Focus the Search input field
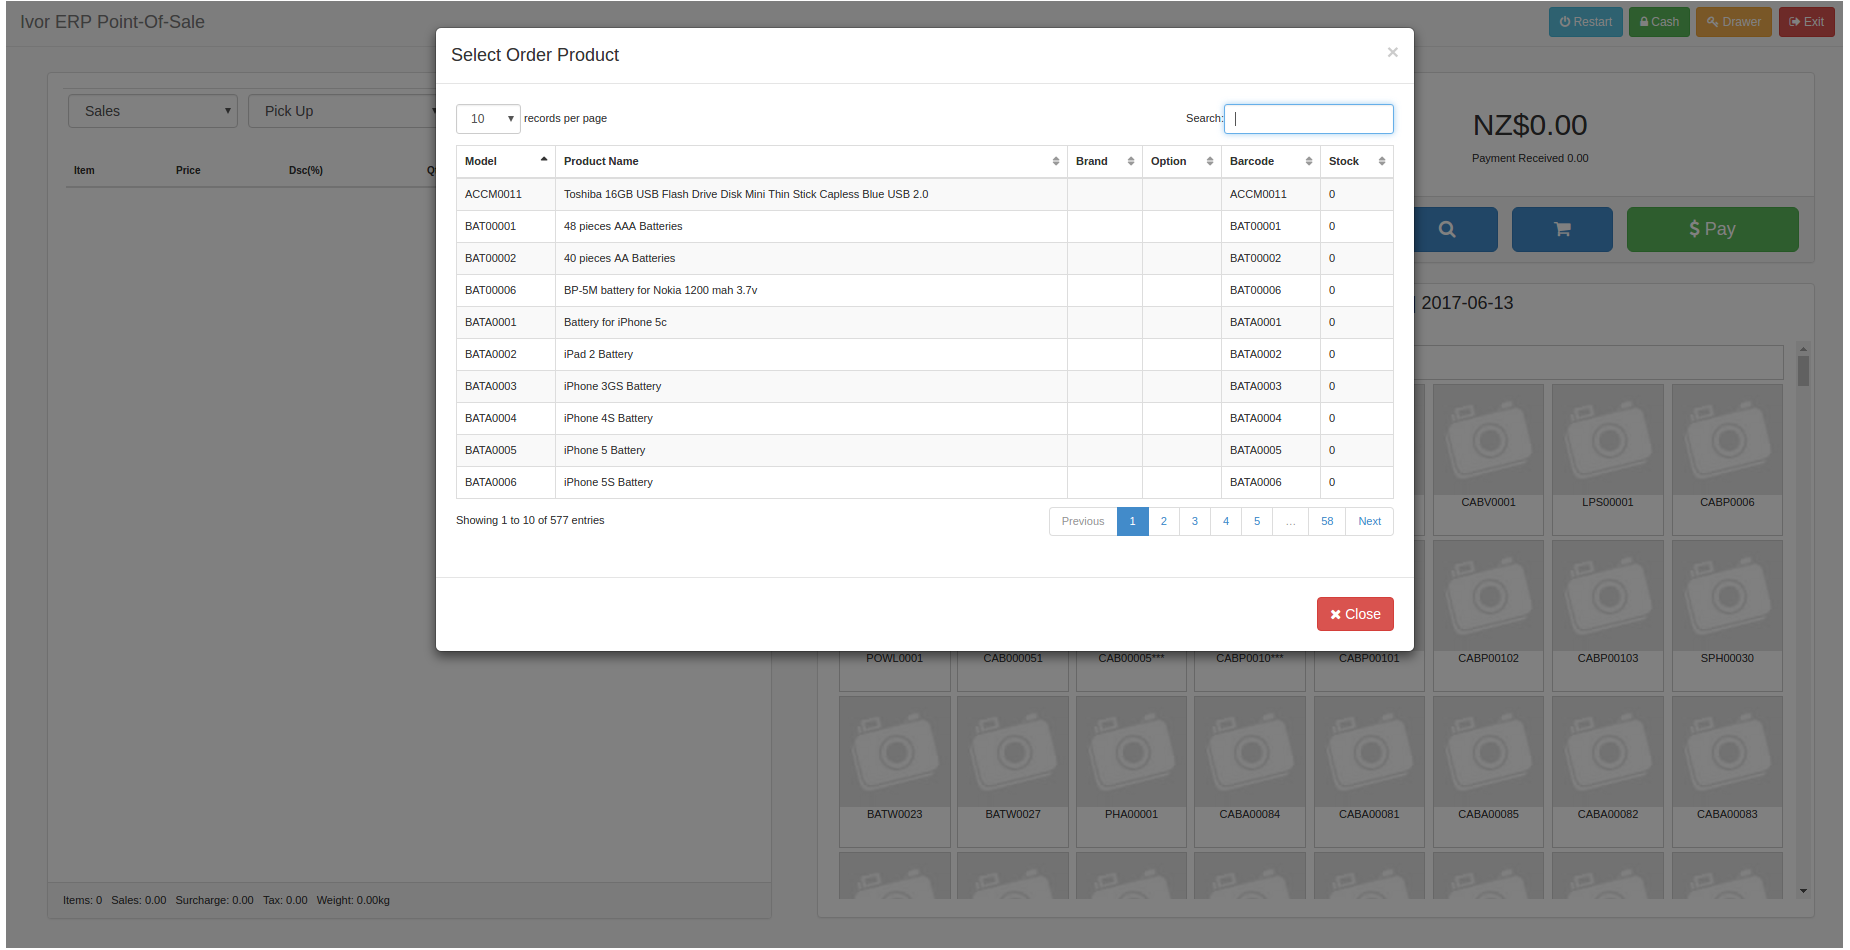 (x=1308, y=119)
